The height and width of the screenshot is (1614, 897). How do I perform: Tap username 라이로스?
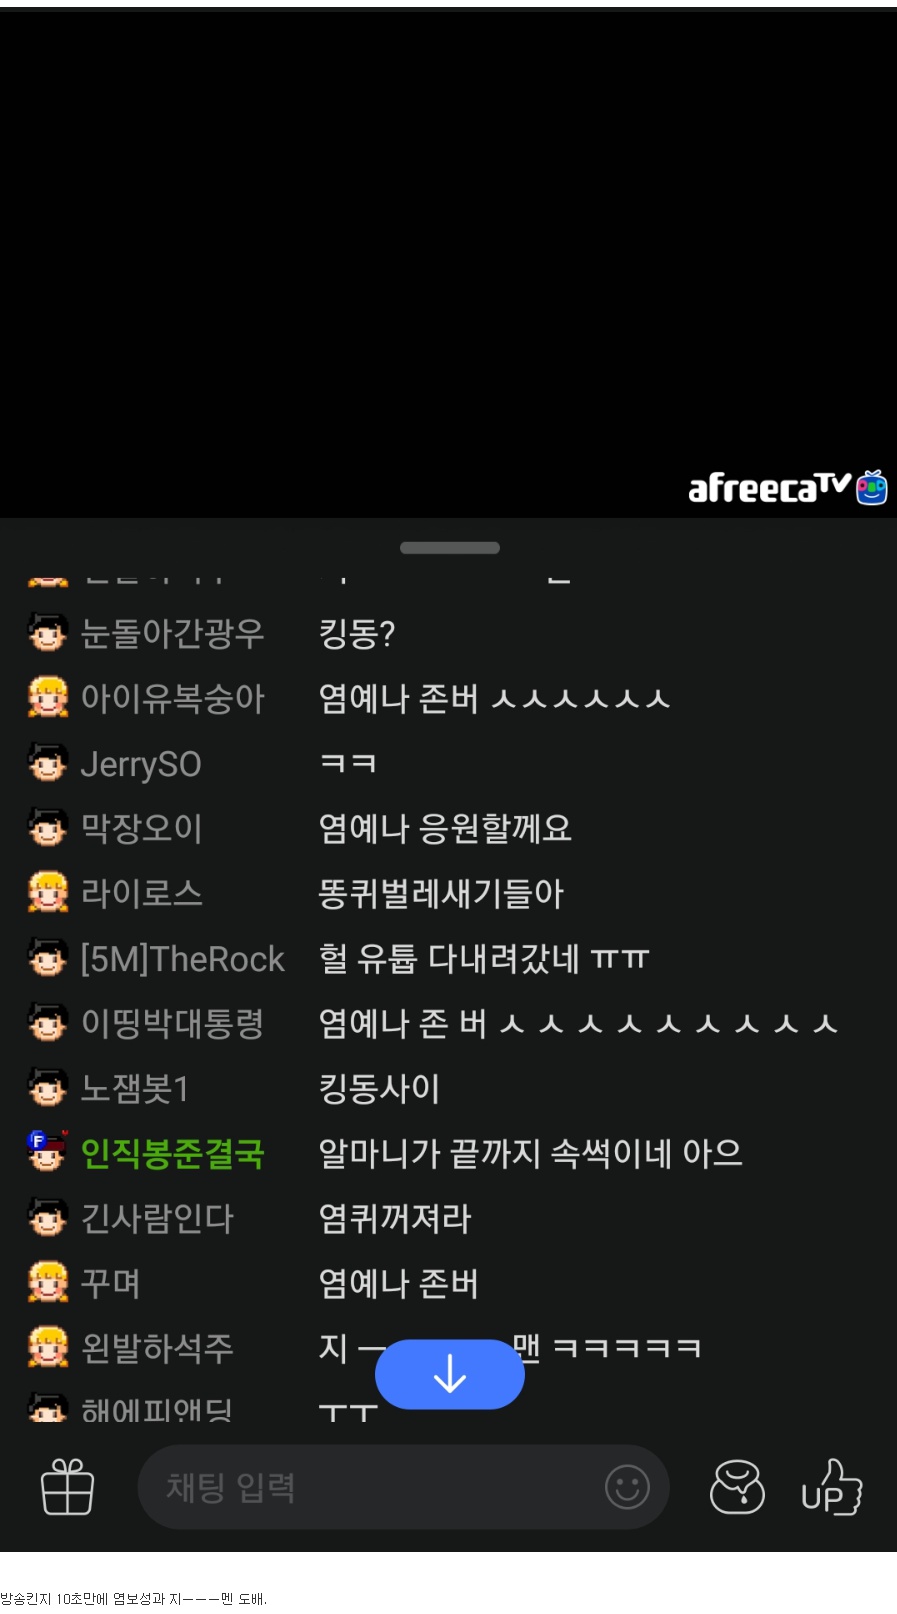(x=142, y=893)
